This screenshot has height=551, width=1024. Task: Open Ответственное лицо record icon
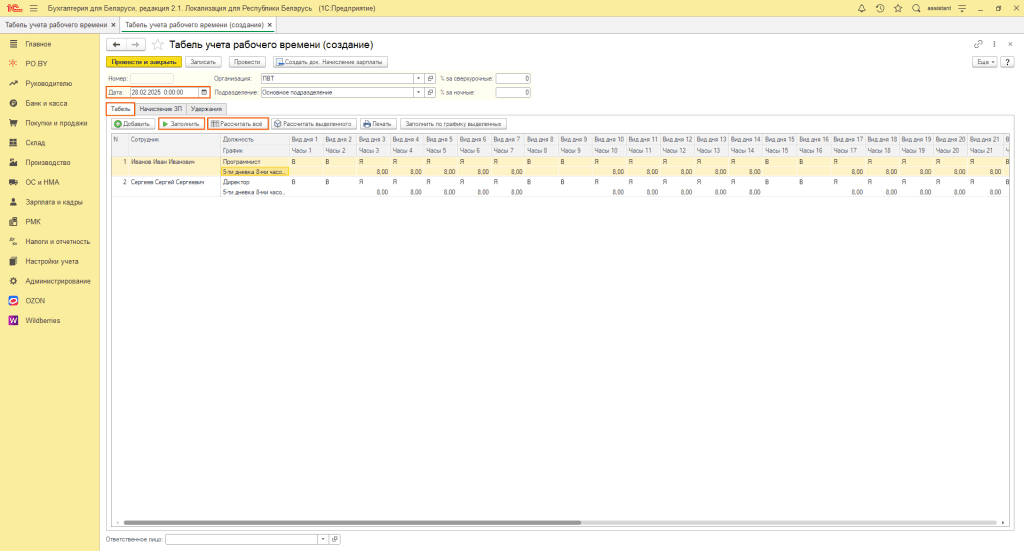point(335,539)
